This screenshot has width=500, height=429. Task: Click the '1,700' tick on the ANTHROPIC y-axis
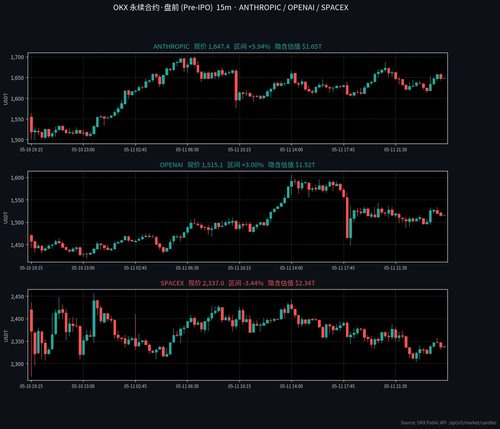(17, 57)
